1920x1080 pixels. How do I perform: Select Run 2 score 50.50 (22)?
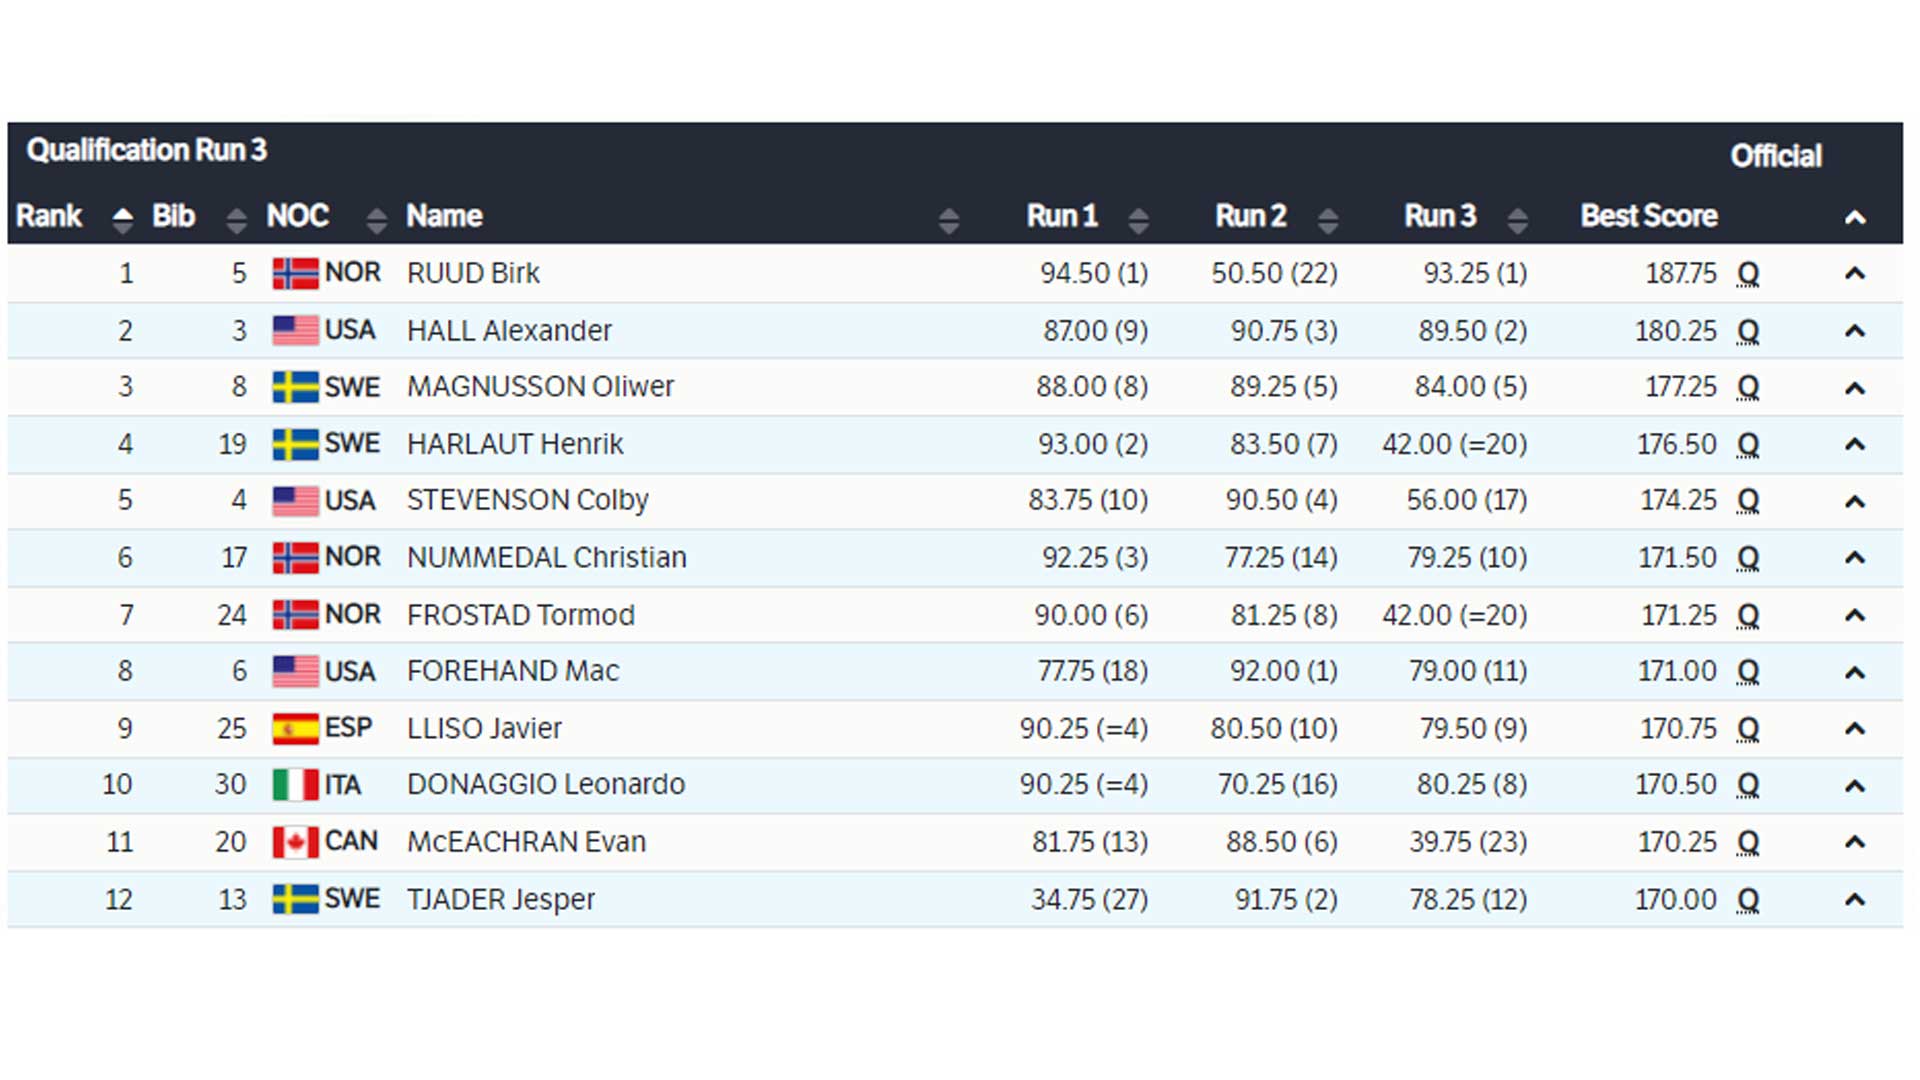coord(1275,273)
